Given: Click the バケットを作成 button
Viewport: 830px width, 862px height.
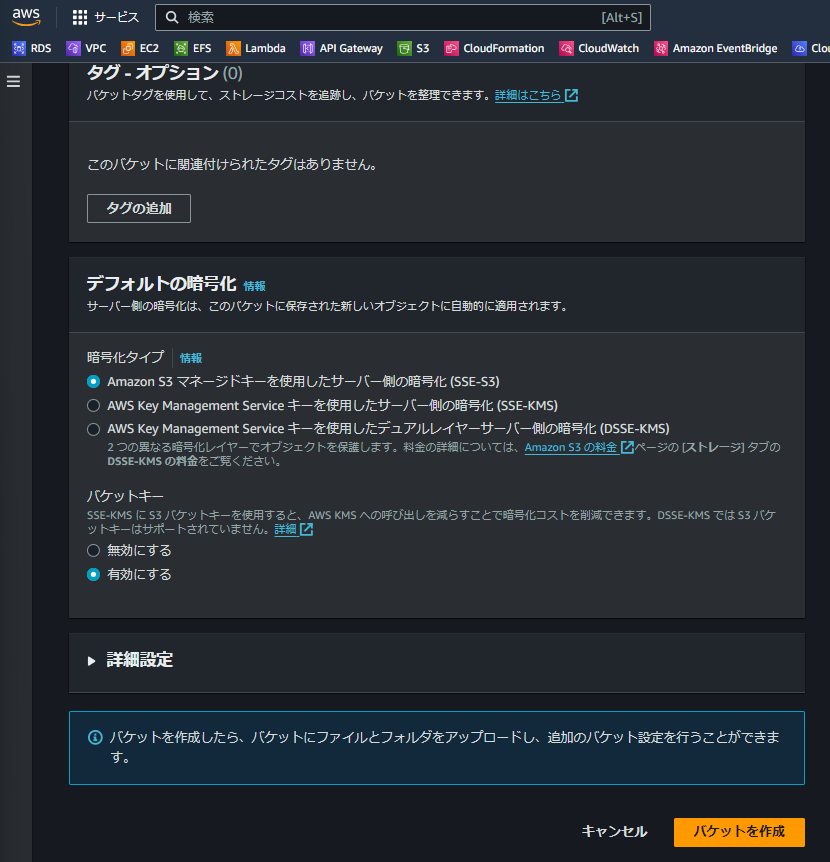Looking at the screenshot, I should click(739, 832).
